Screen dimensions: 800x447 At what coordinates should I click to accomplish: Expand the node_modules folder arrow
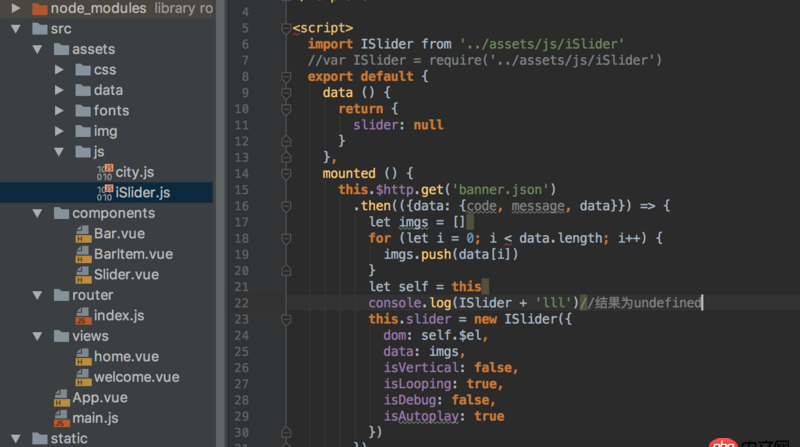(x=15, y=8)
